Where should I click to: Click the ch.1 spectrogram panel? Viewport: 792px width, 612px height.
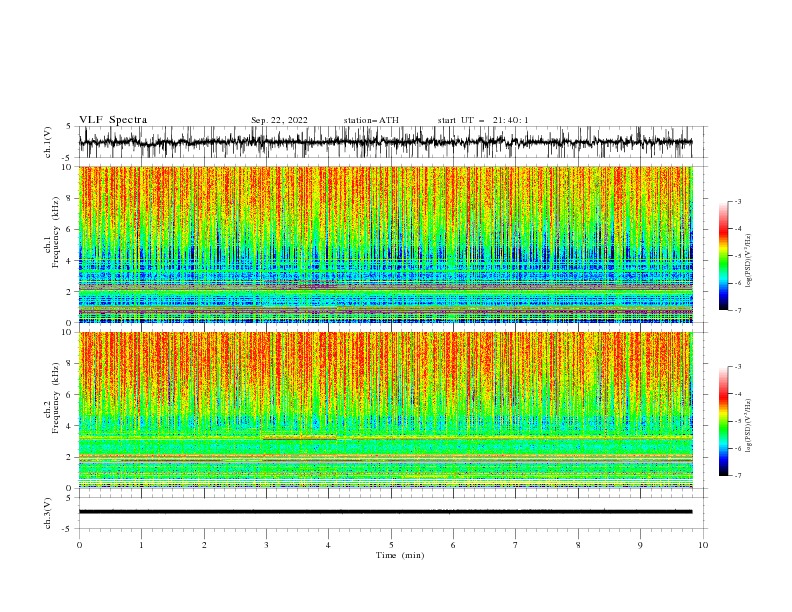tap(385, 244)
